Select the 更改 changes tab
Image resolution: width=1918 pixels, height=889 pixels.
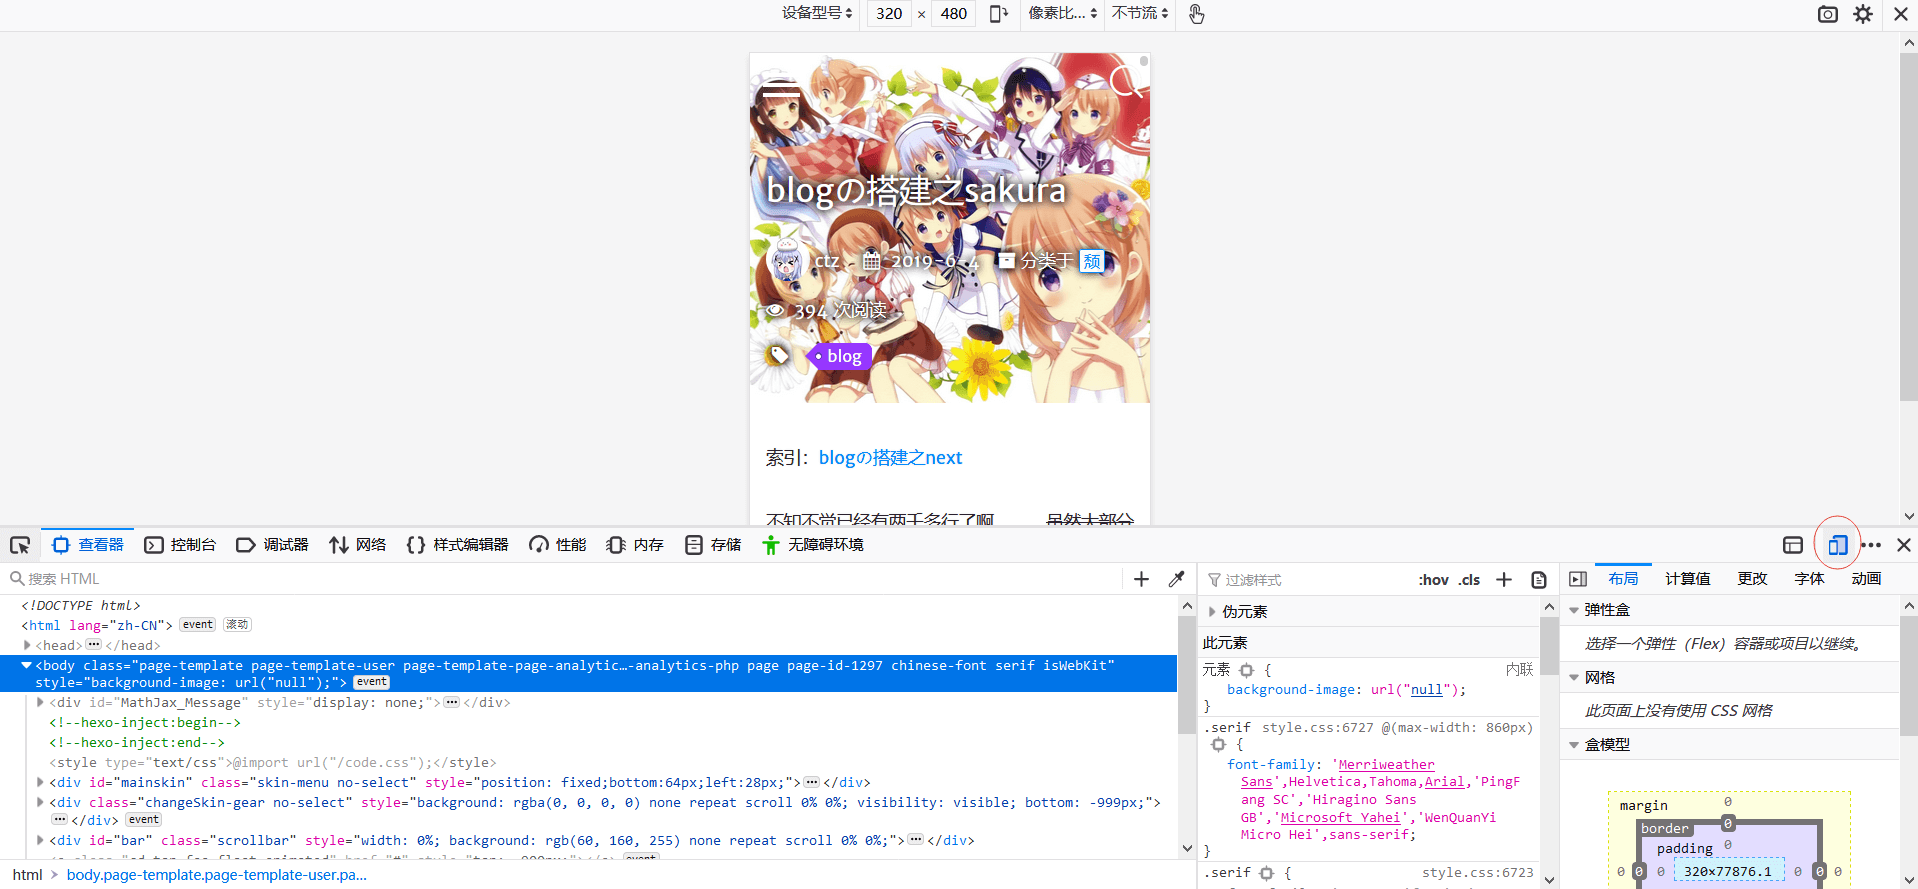click(x=1752, y=579)
